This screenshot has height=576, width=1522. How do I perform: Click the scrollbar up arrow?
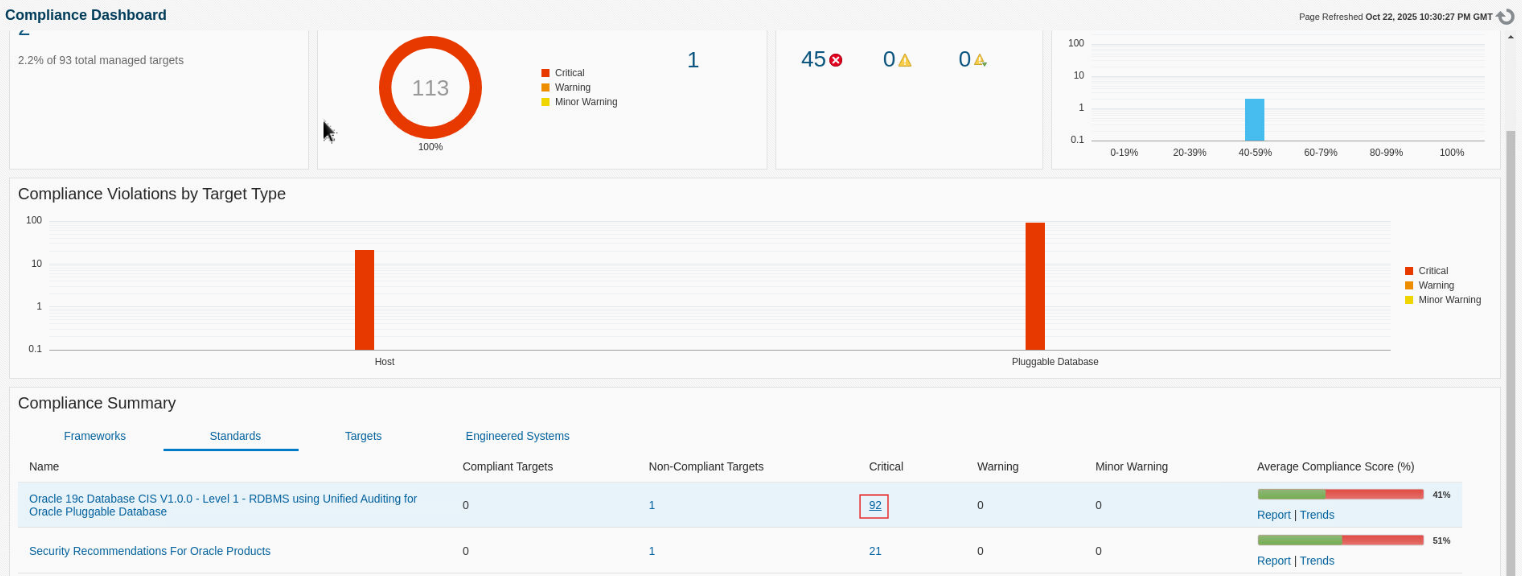[x=1511, y=37]
